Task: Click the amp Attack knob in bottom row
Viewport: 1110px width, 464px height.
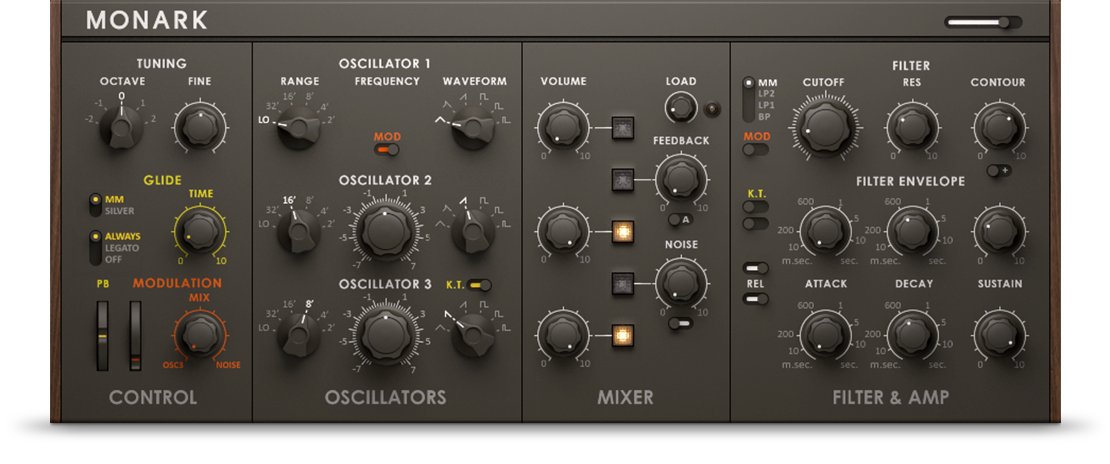Action: (825, 336)
